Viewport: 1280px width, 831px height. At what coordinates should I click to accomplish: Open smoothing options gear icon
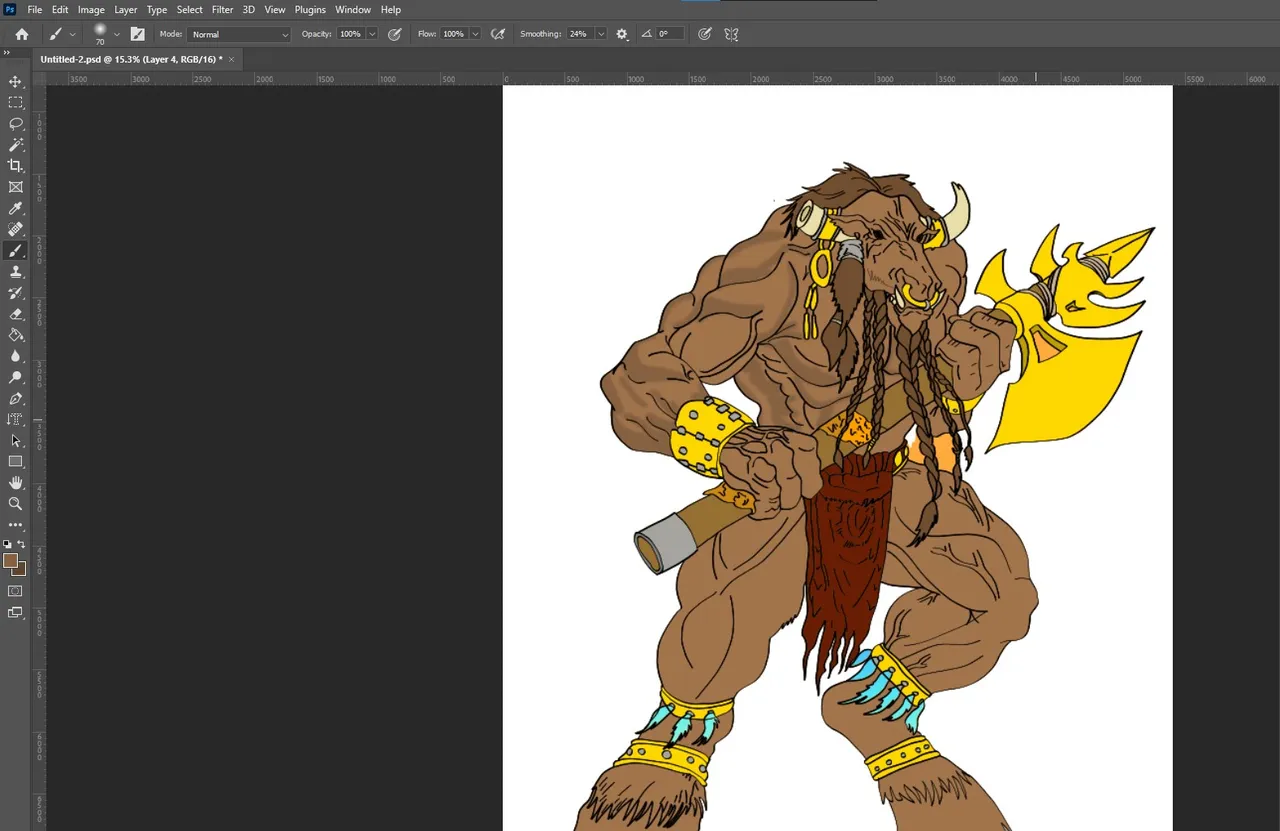pos(622,34)
